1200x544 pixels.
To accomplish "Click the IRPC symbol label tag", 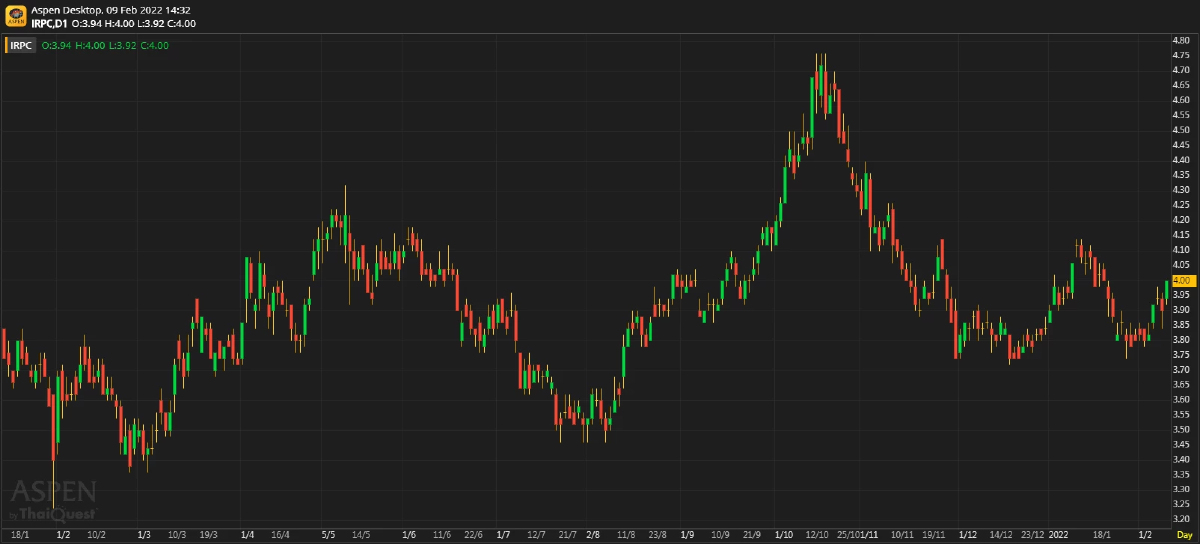I will click(x=22, y=45).
